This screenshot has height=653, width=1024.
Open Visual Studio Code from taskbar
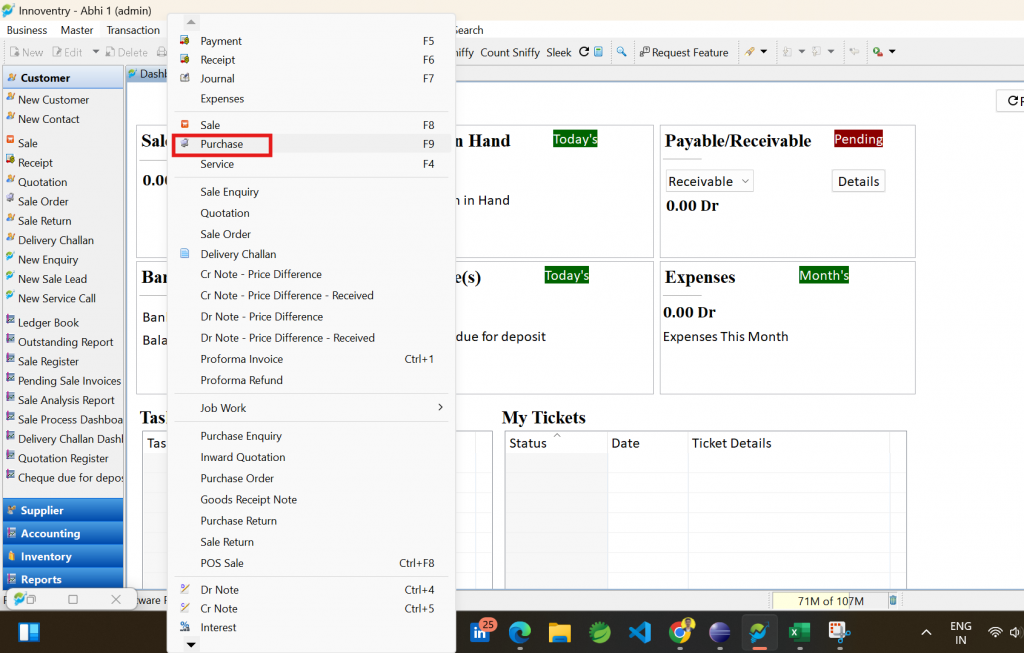click(x=640, y=632)
